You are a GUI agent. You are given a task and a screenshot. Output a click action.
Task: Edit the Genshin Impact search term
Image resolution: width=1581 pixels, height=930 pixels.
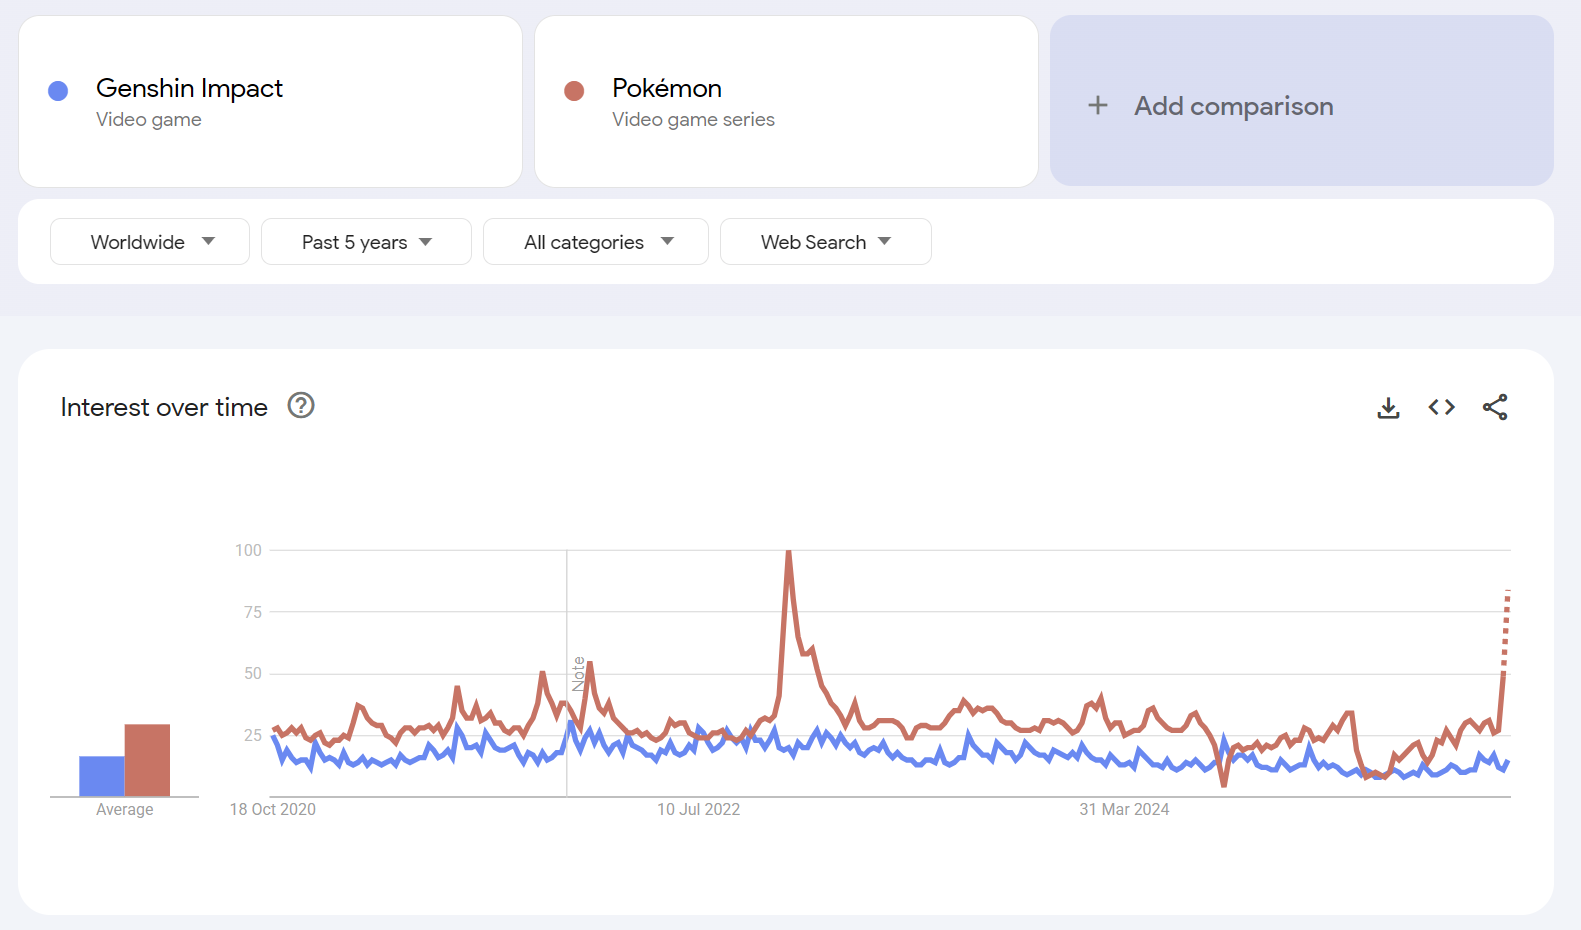pos(190,89)
